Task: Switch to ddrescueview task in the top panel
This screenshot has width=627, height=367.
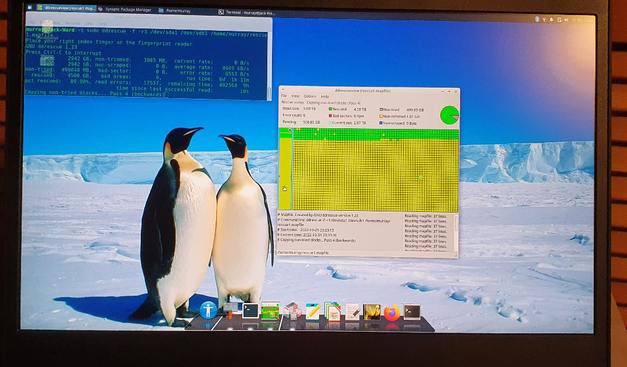Action: point(66,8)
